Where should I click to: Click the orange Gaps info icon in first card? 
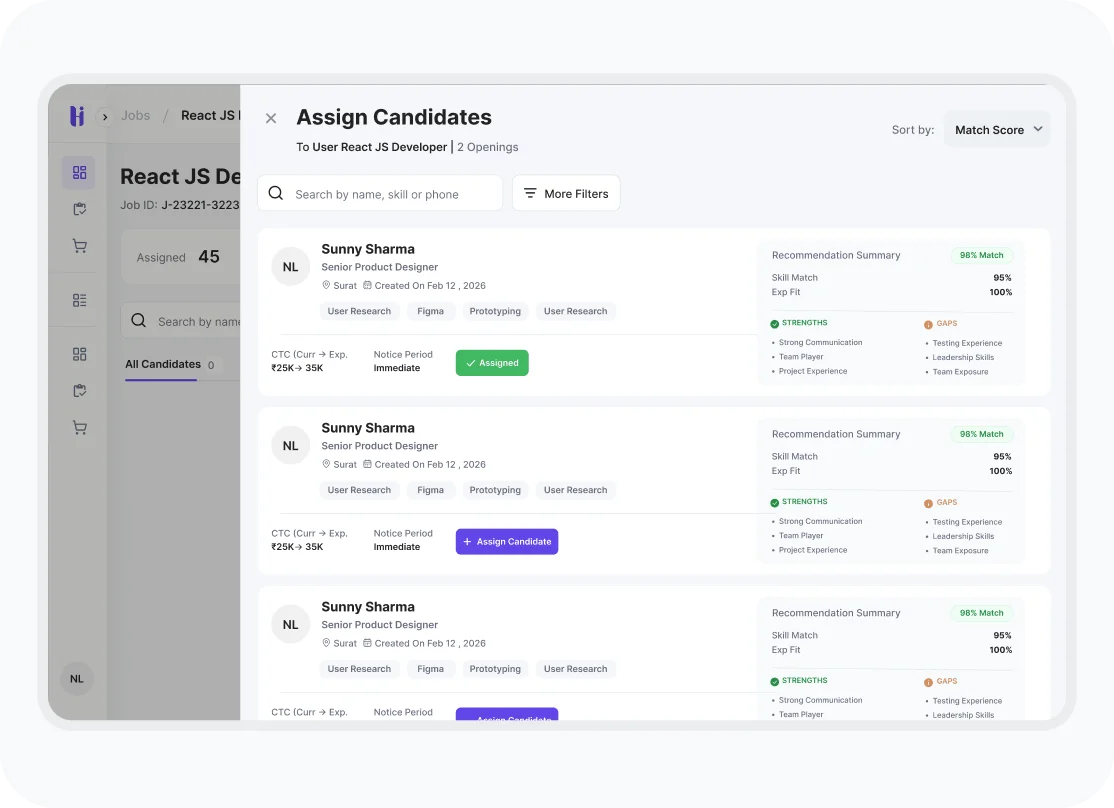pyautogui.click(x=928, y=324)
